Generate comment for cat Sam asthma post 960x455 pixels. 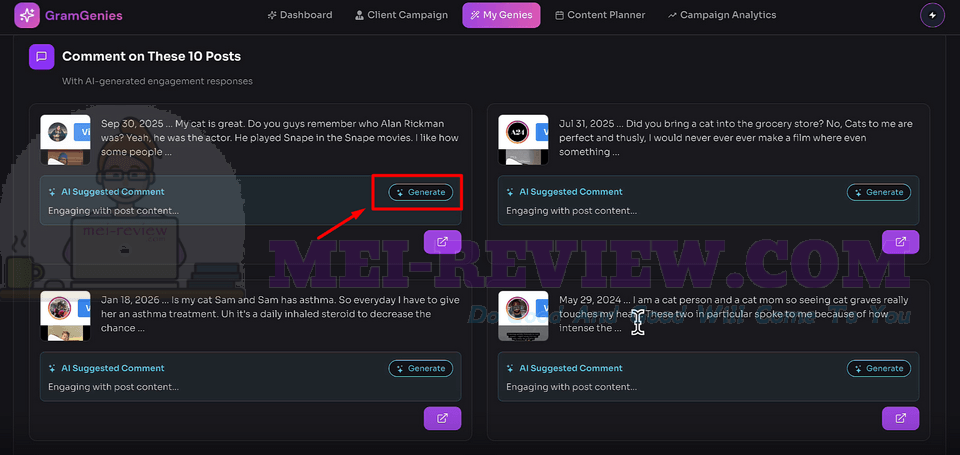tap(421, 368)
